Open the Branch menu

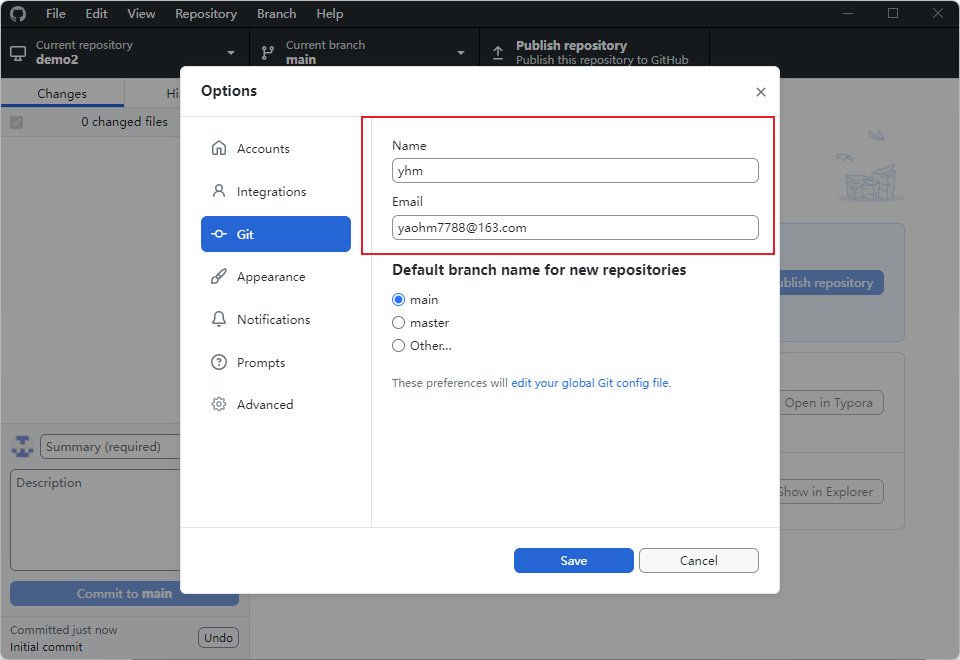[276, 14]
